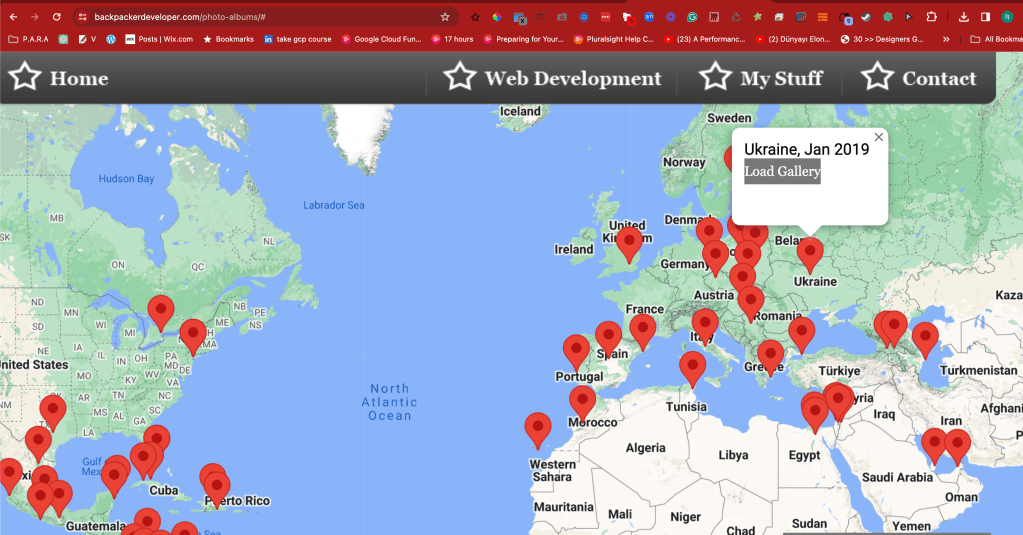The image size is (1023, 535).
Task: Click the Hudson Bay map label
Action: tap(126, 179)
